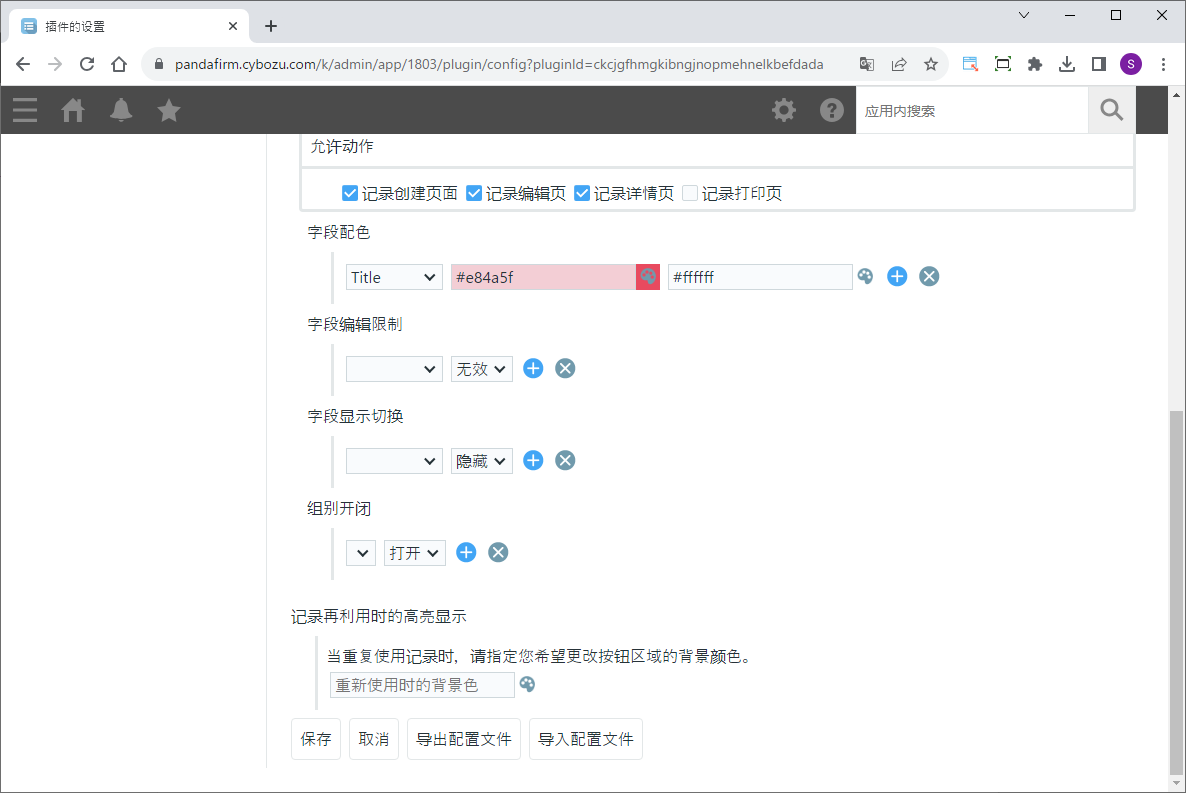Open the favorites star in header
1186x793 pixels.
coord(169,110)
